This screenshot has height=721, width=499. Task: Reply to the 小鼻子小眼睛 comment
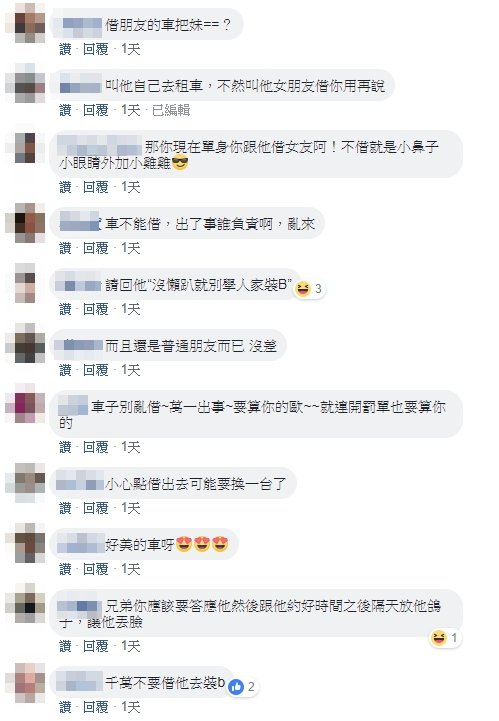pyautogui.click(x=96, y=187)
